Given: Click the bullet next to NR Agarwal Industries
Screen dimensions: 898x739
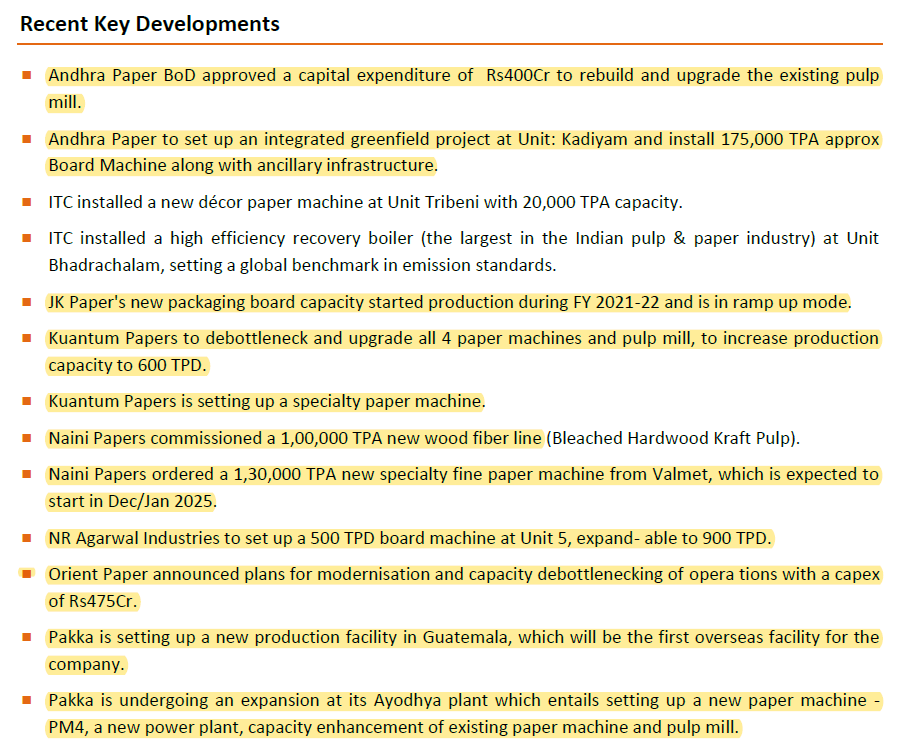Looking at the screenshot, I should 27,538.
